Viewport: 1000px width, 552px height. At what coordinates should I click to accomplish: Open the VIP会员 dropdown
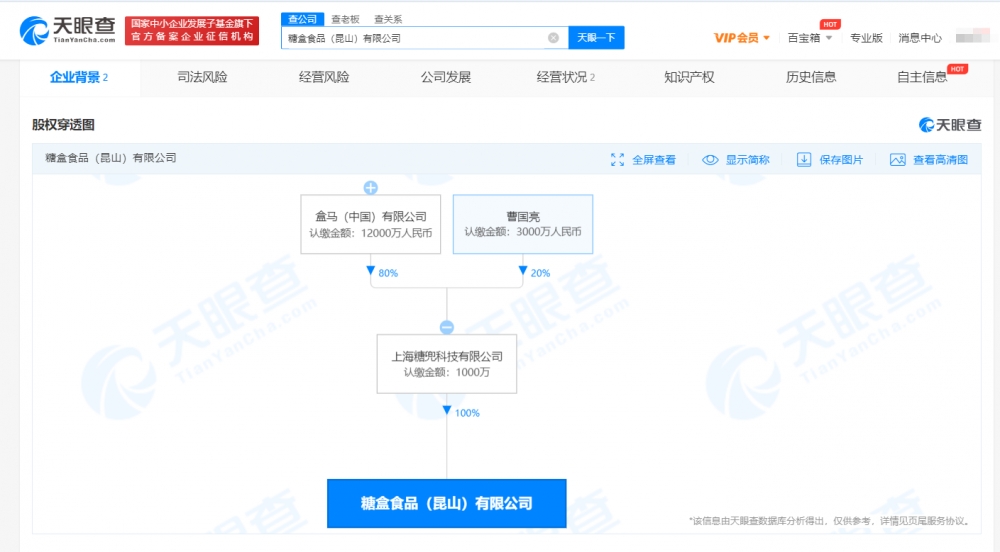tap(742, 38)
